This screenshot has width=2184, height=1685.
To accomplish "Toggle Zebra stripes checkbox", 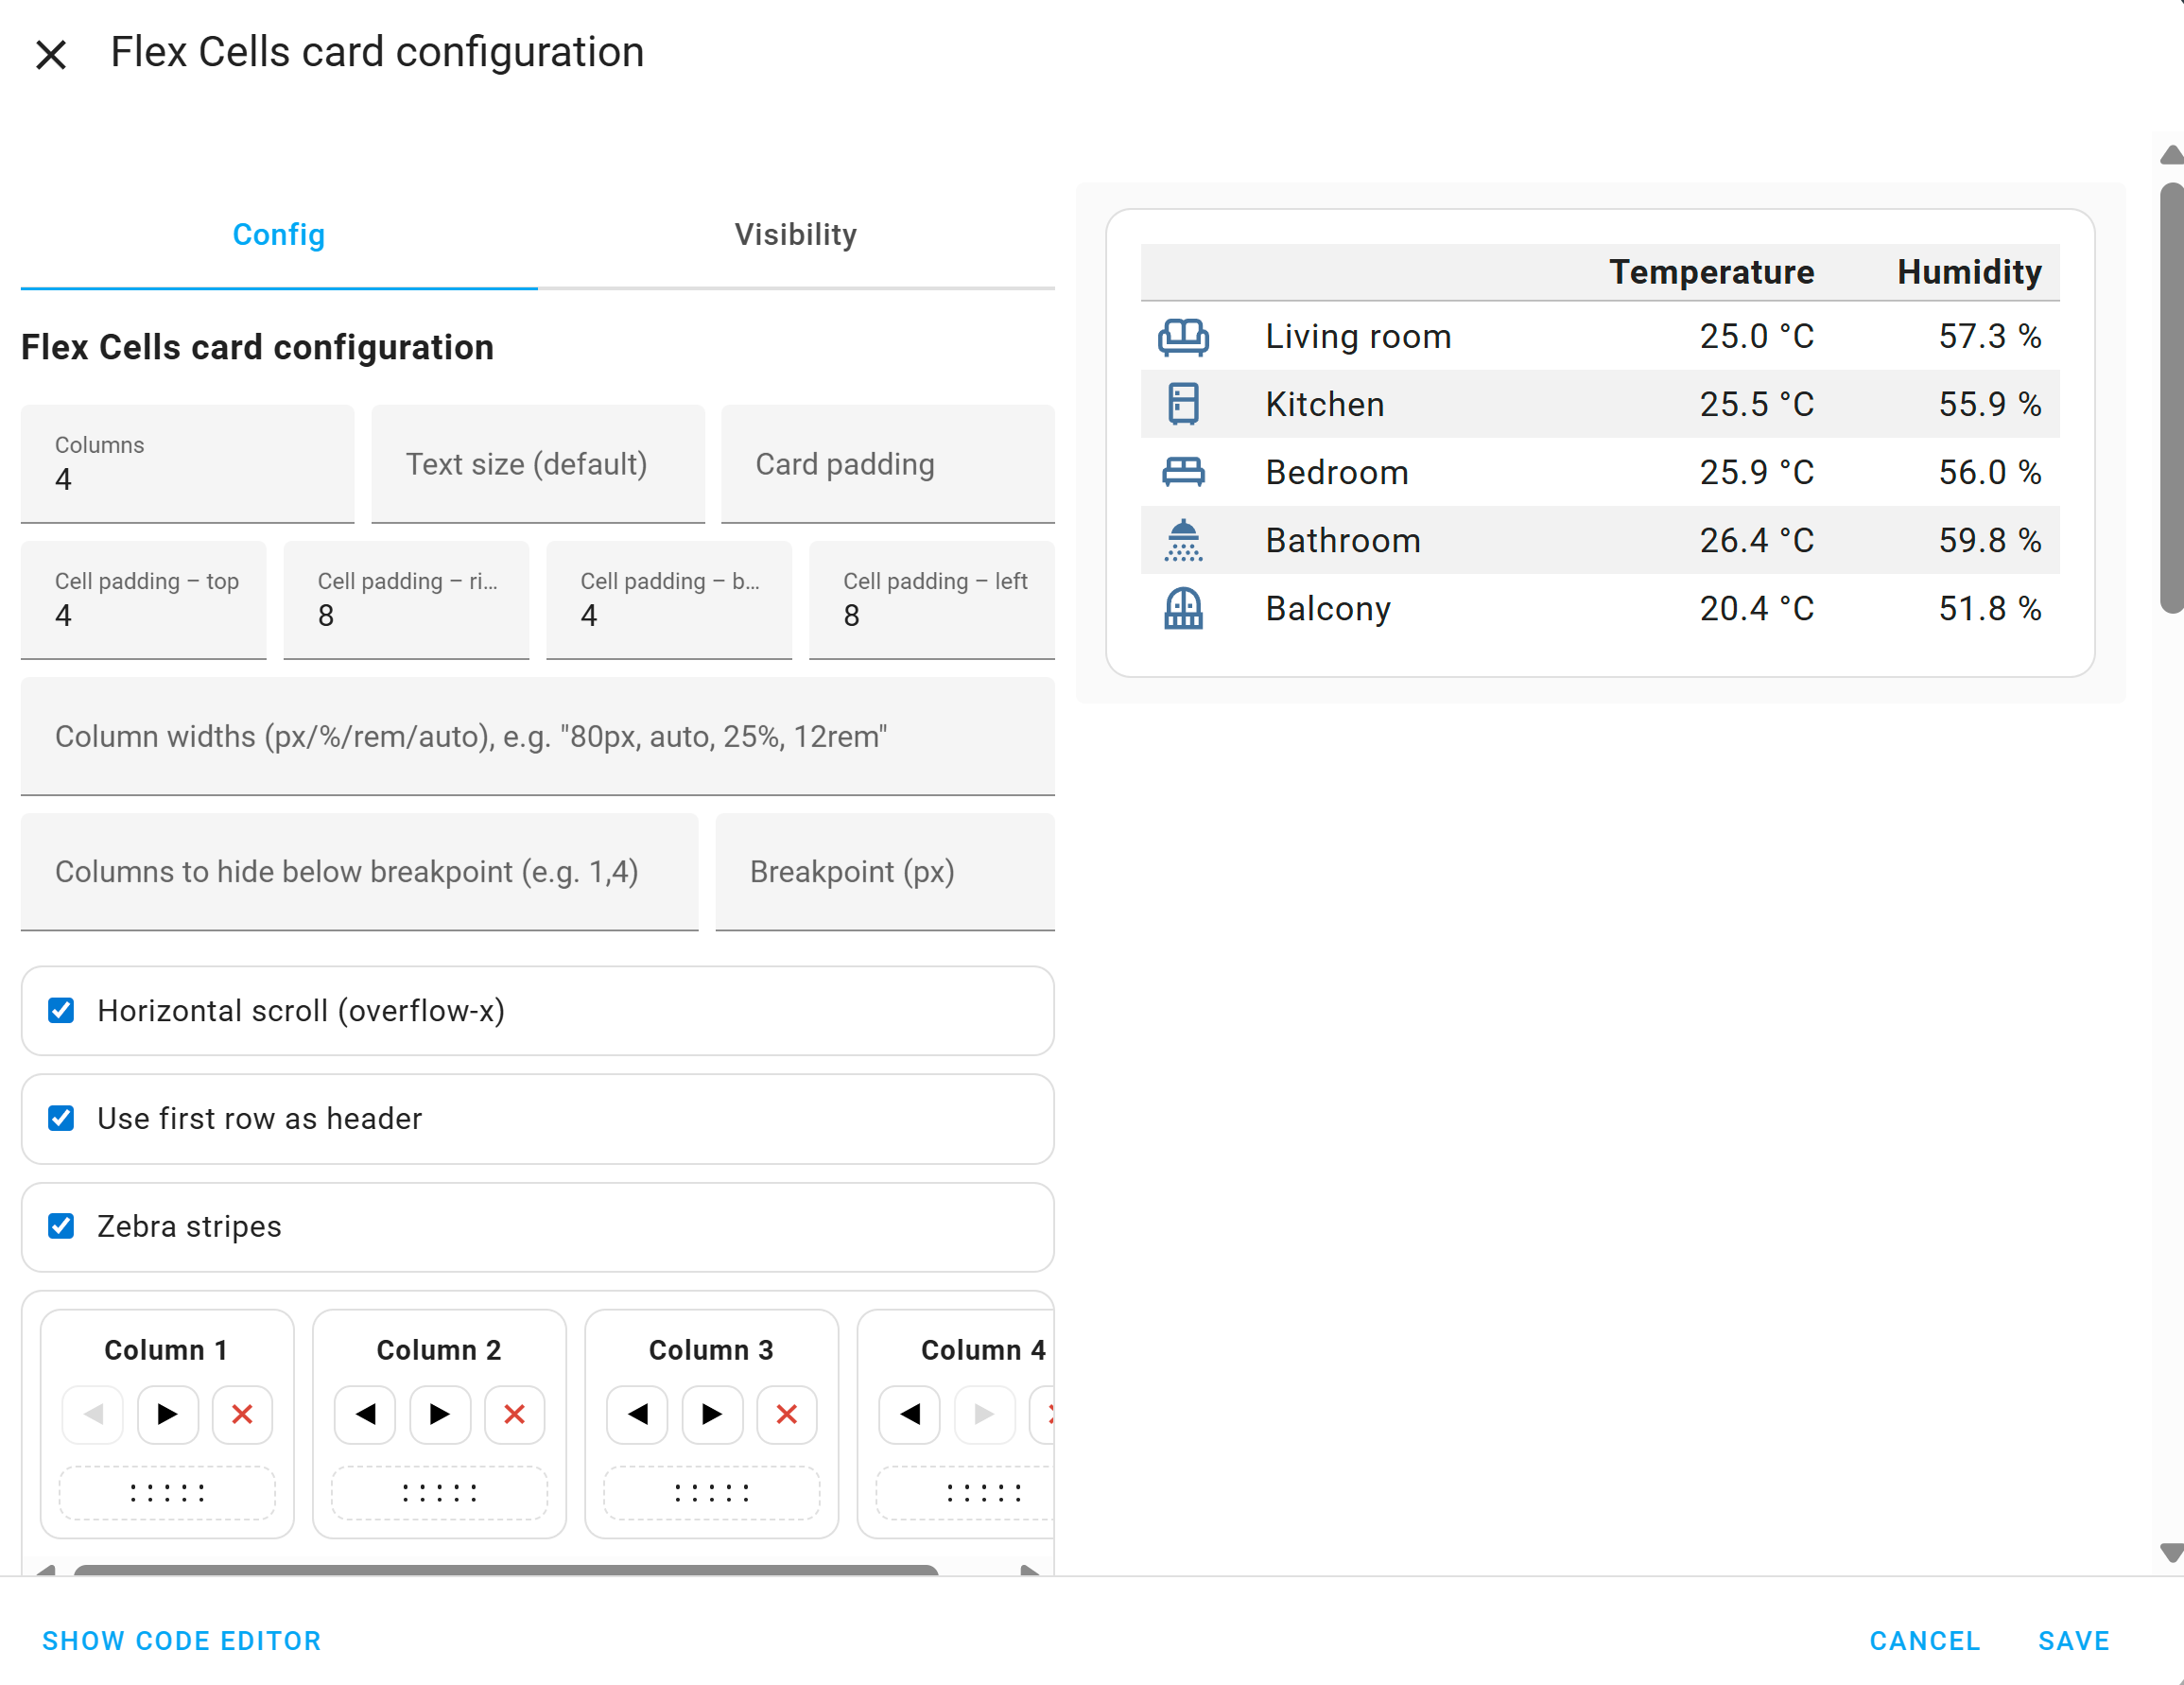I will (x=61, y=1226).
